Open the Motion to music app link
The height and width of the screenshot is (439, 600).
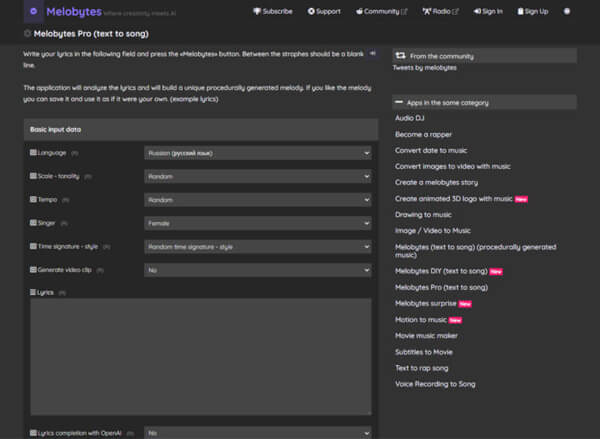[x=421, y=320]
